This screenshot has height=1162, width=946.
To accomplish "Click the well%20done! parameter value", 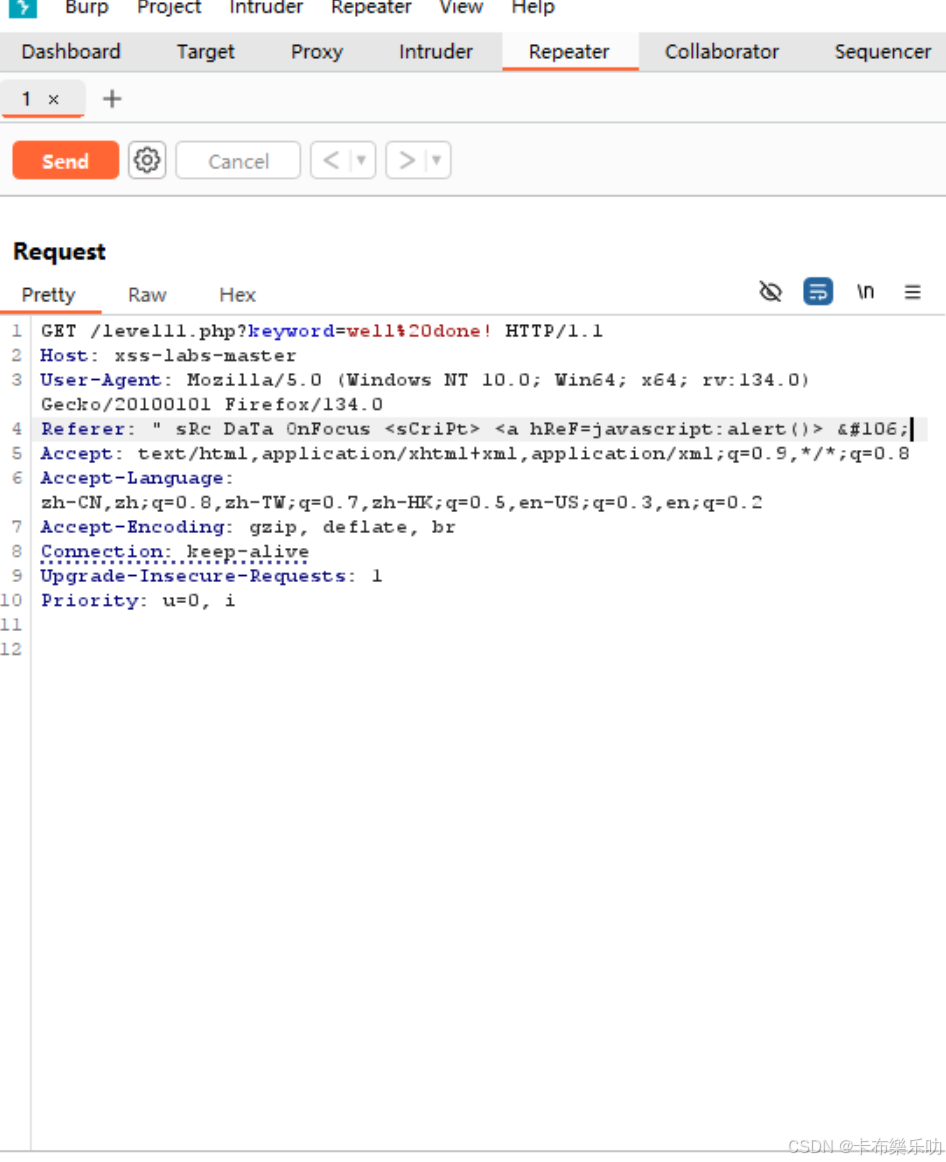I will [x=419, y=331].
